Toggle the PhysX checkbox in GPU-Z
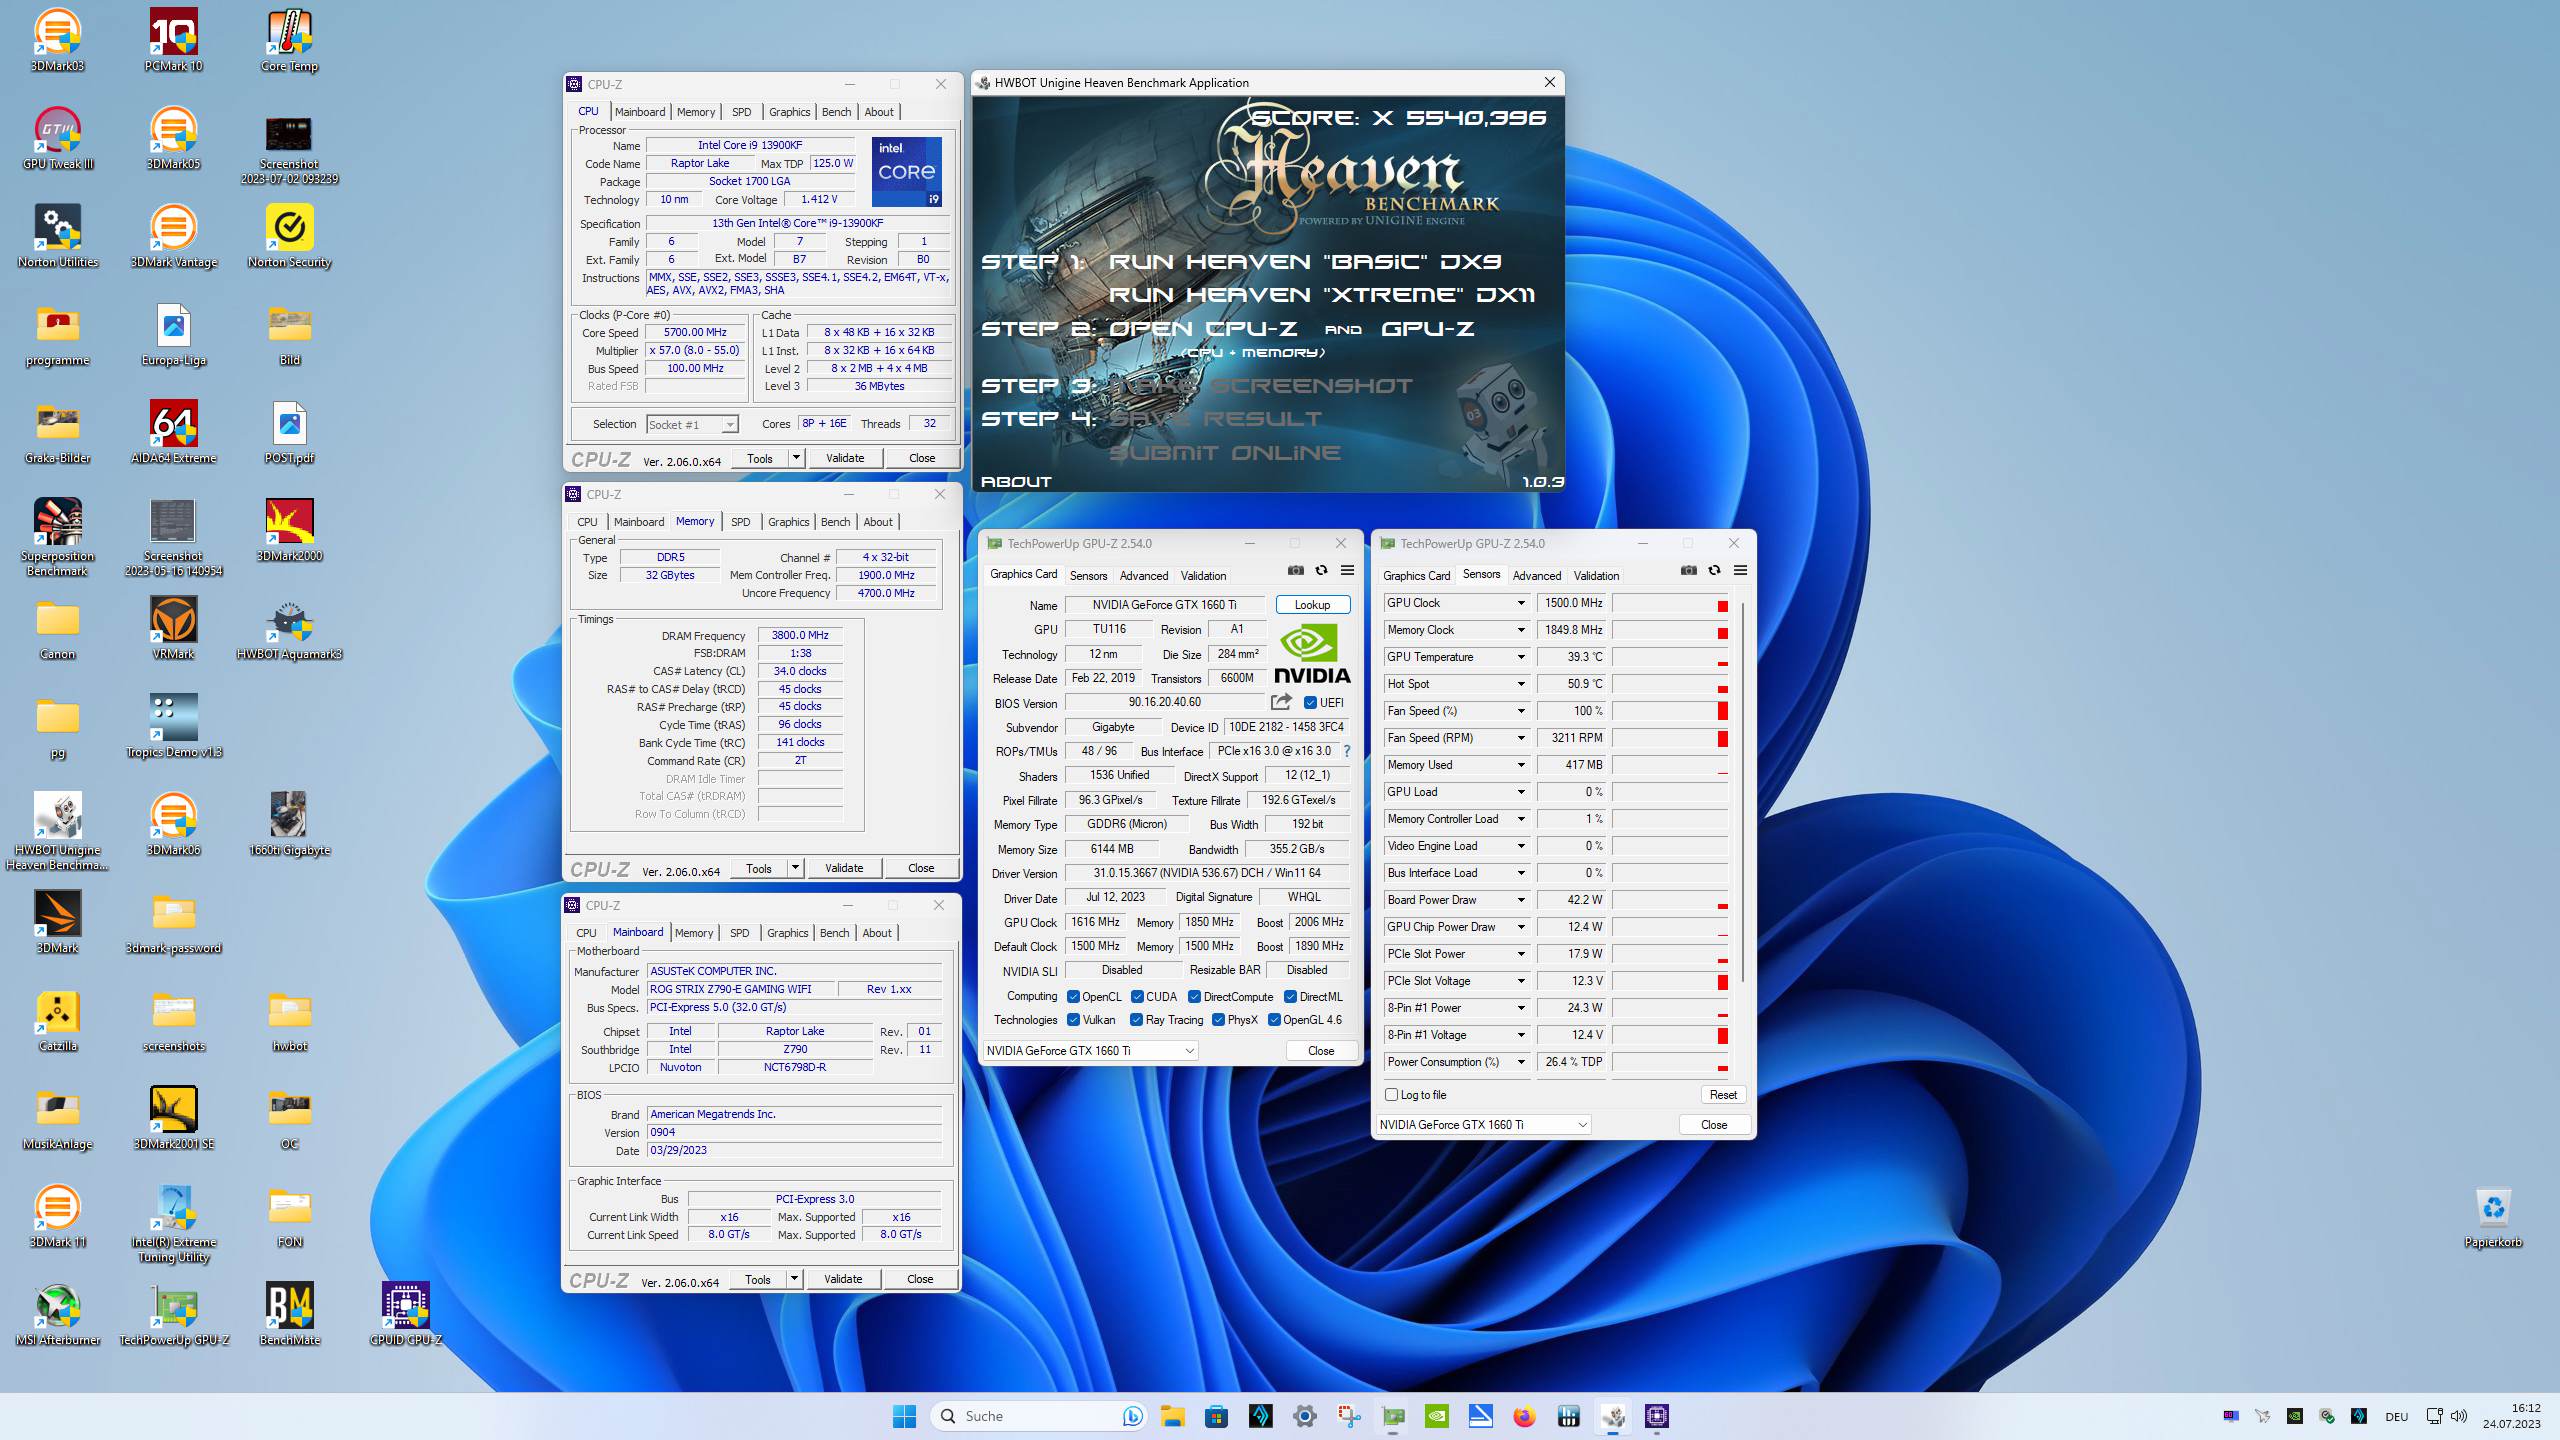 click(x=1218, y=1019)
